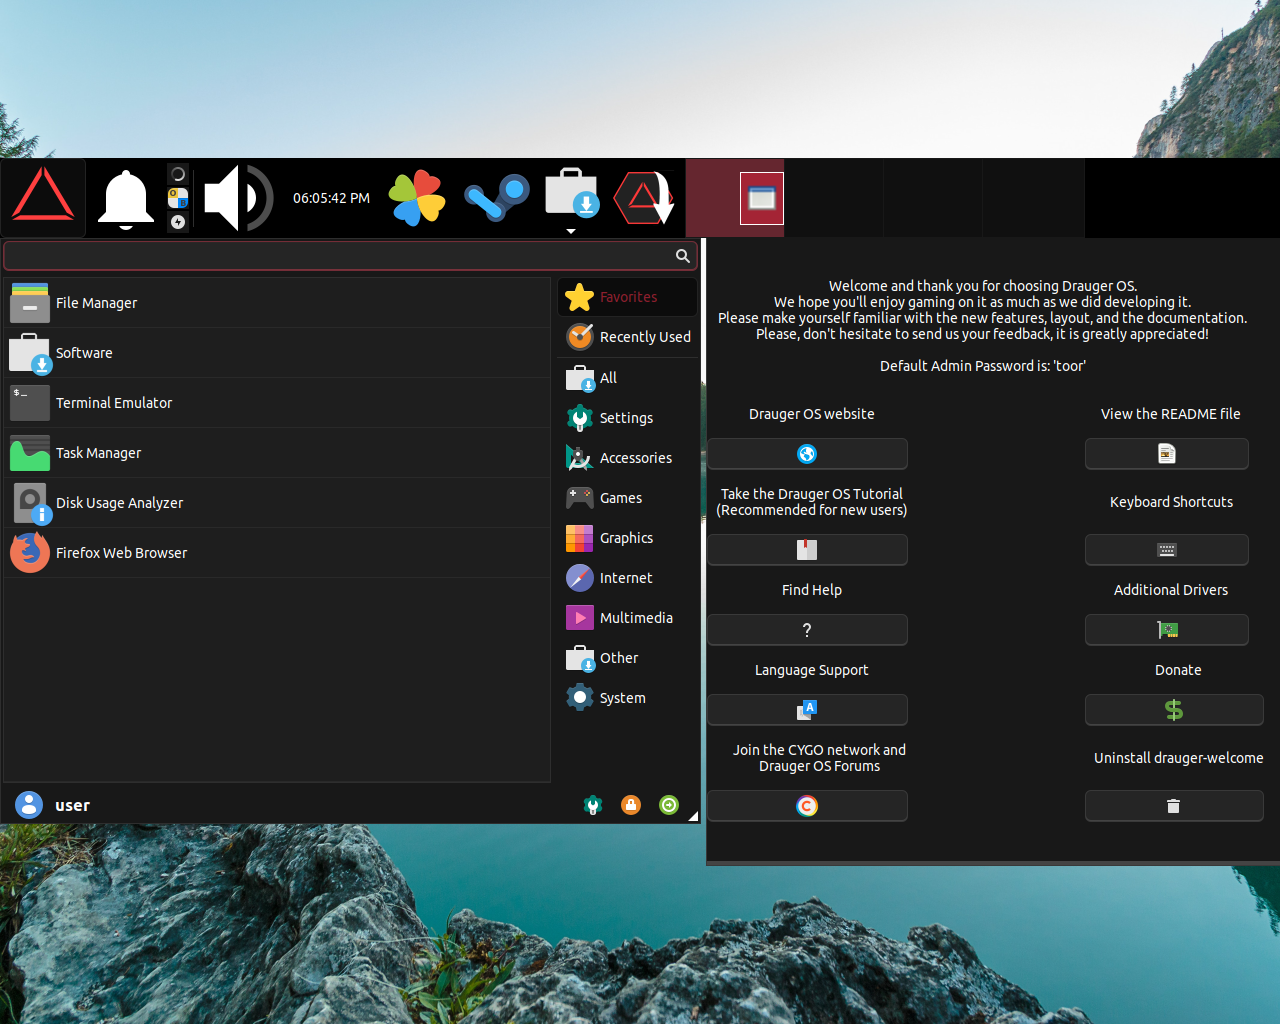
Task: Log out using the green arrow icon
Action: [x=669, y=805]
